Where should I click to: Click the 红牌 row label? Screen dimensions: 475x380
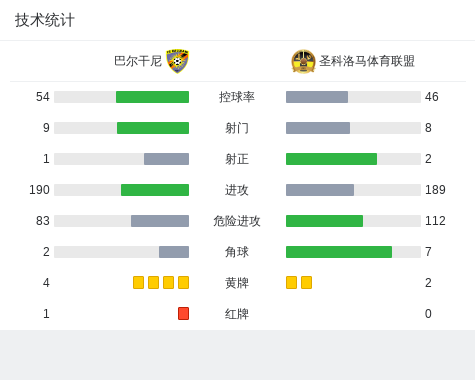[x=237, y=314]
